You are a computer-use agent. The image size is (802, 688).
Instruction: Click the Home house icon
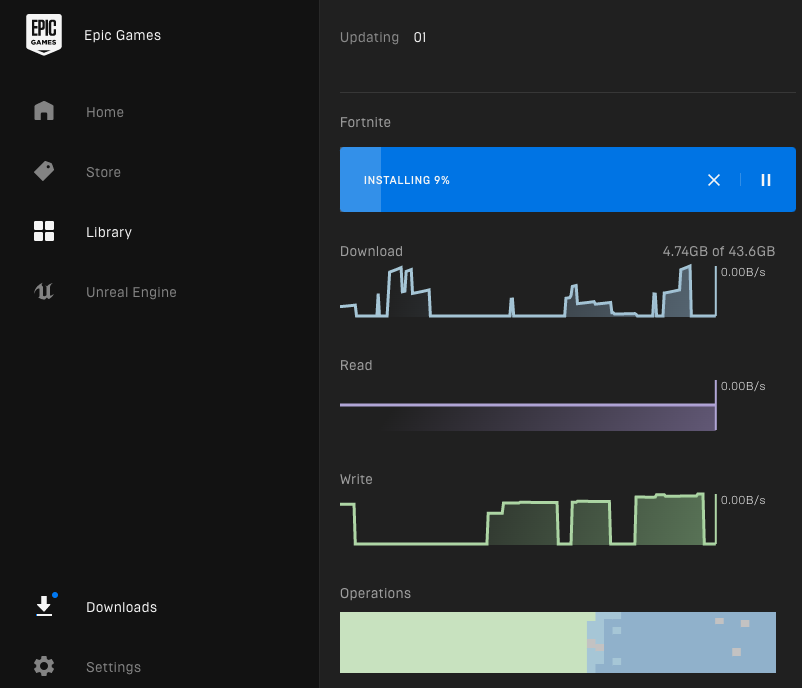tap(44, 111)
